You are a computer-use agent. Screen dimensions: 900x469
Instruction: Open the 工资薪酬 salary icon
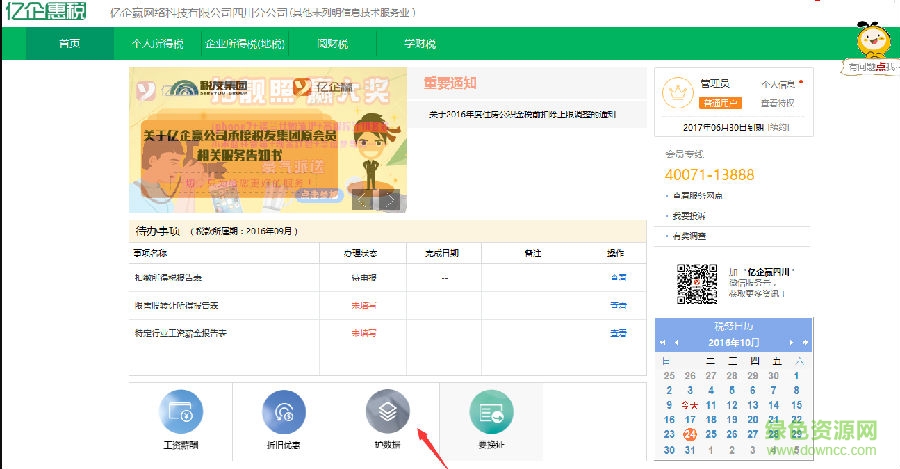[182, 411]
